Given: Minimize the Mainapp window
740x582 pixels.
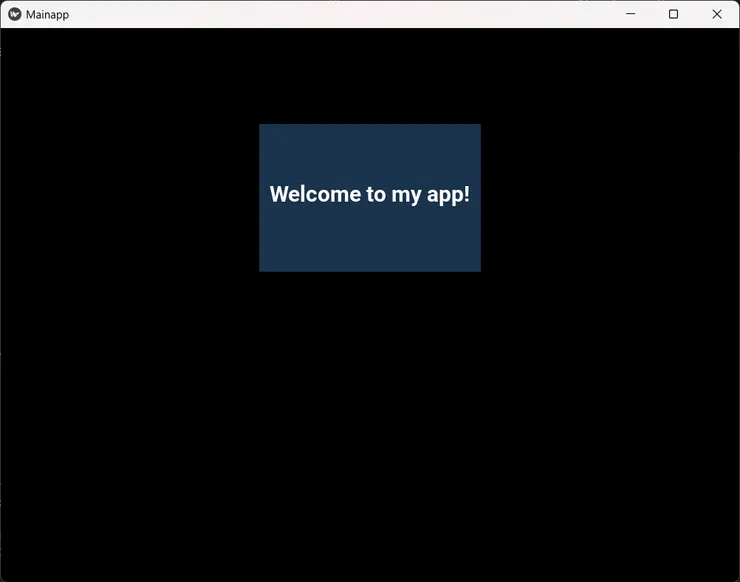Looking at the screenshot, I should (x=631, y=14).
